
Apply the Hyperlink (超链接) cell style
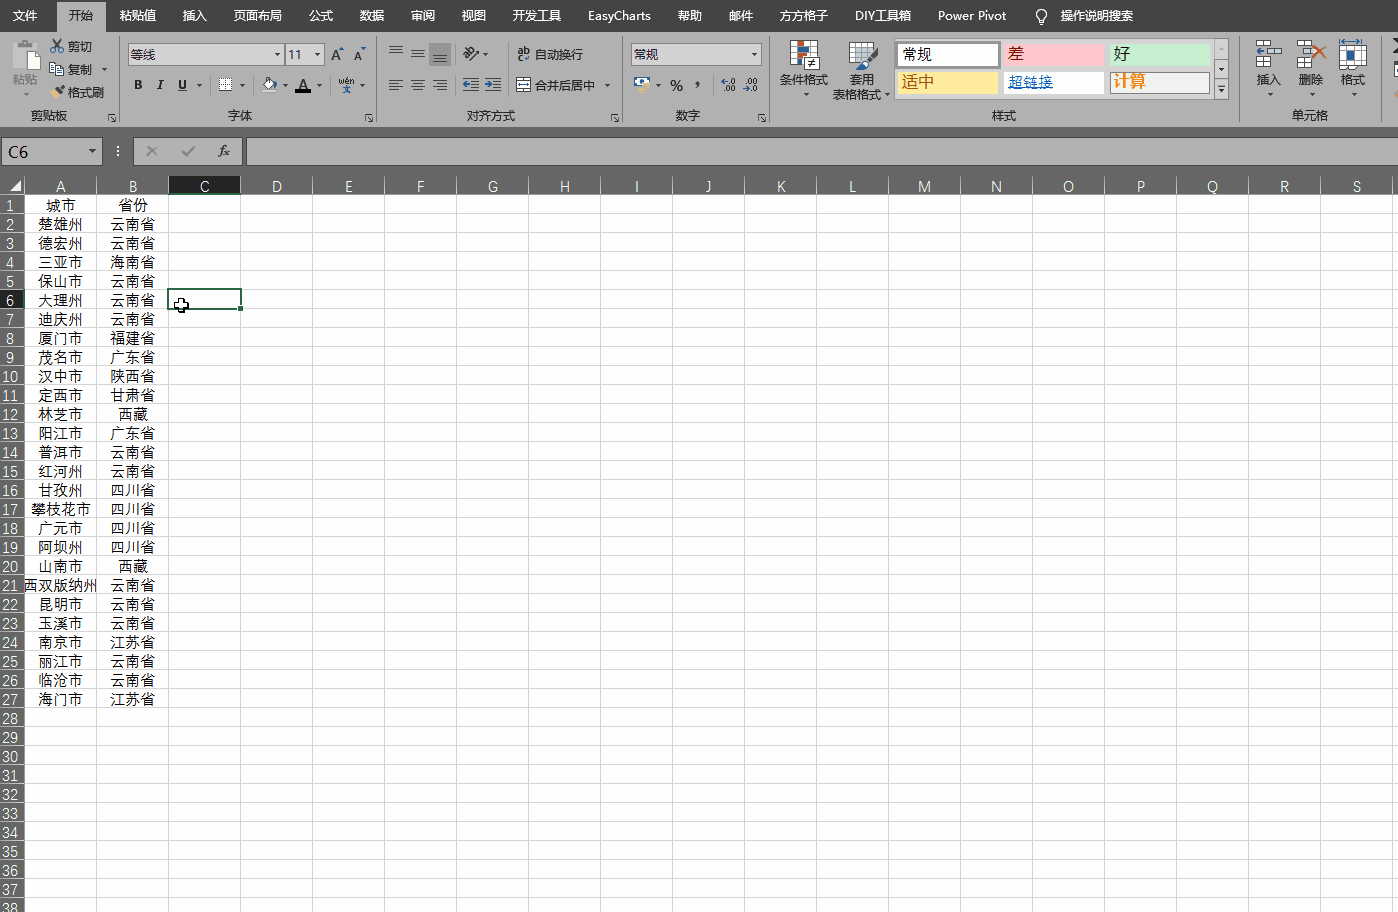coord(1054,82)
